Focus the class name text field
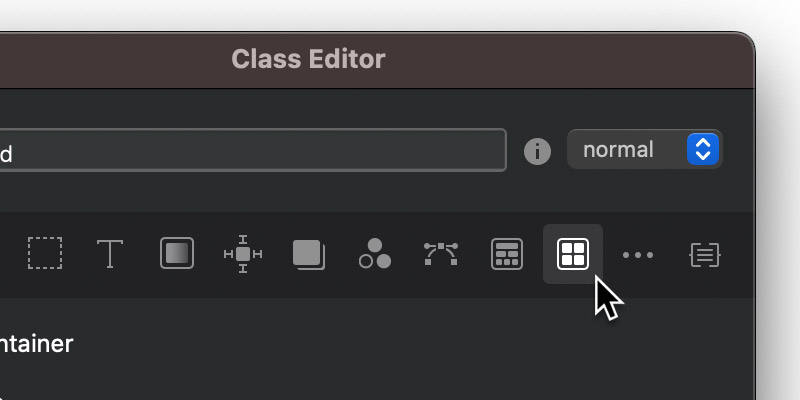The width and height of the screenshot is (800, 400). (253, 150)
